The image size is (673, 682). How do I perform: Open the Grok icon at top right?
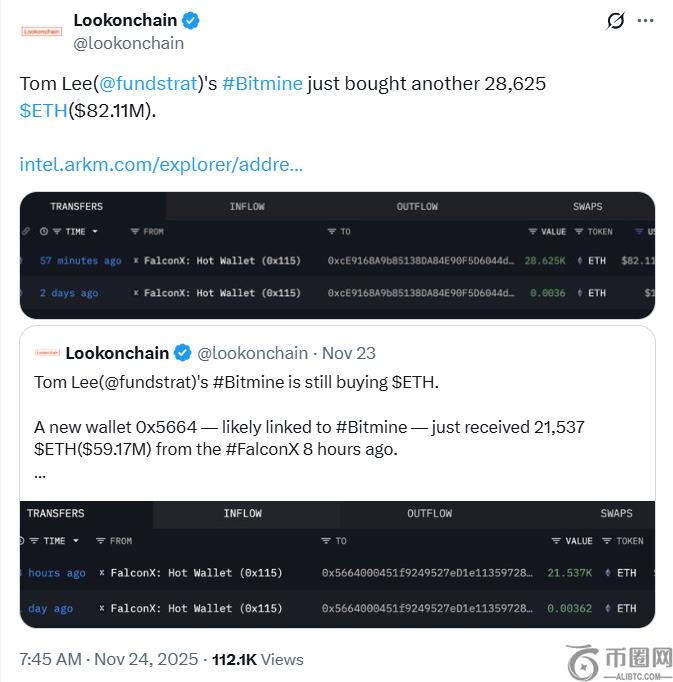(x=616, y=21)
